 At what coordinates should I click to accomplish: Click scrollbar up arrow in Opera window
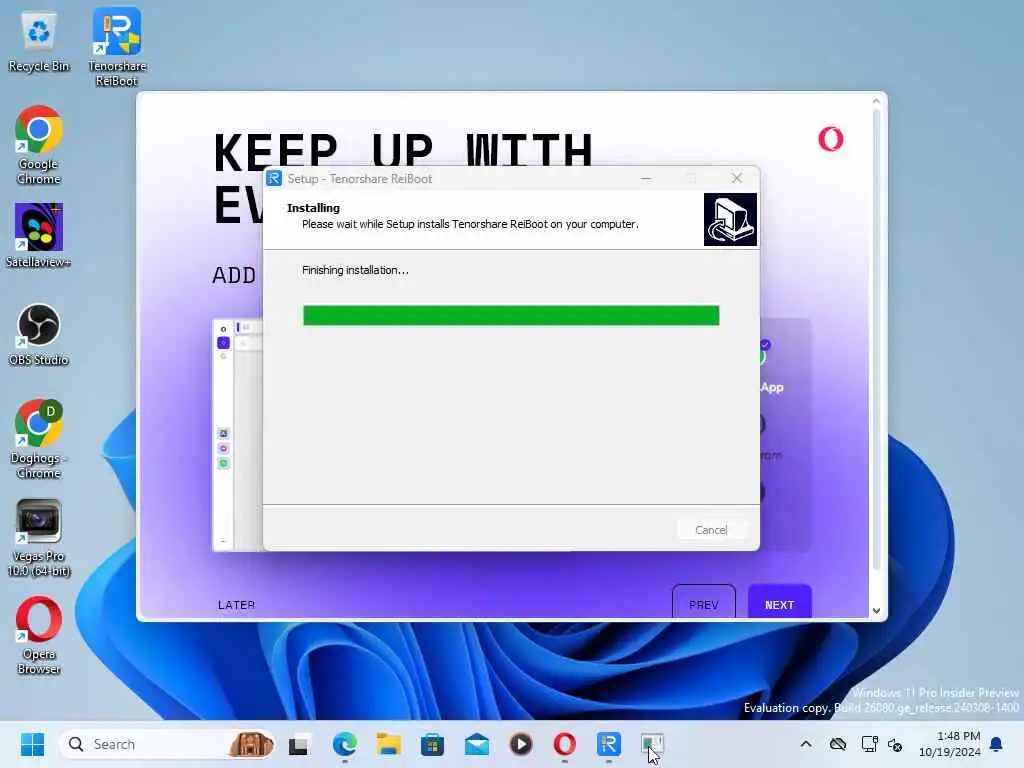(876, 101)
